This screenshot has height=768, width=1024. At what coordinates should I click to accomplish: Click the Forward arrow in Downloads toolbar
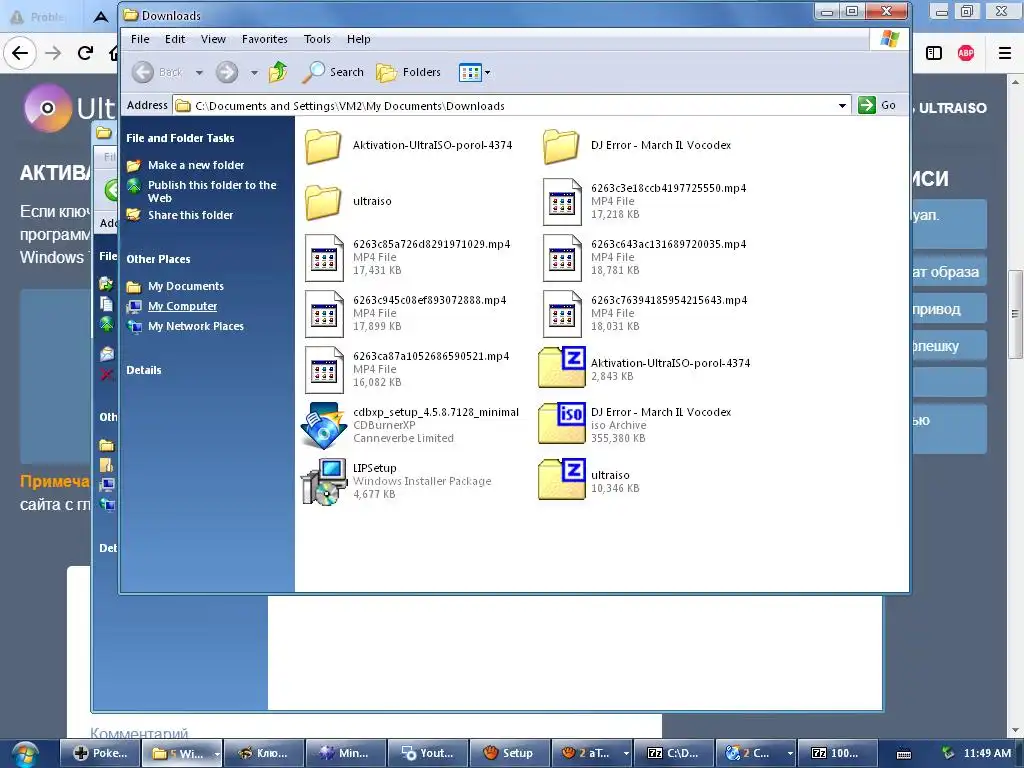pos(227,72)
